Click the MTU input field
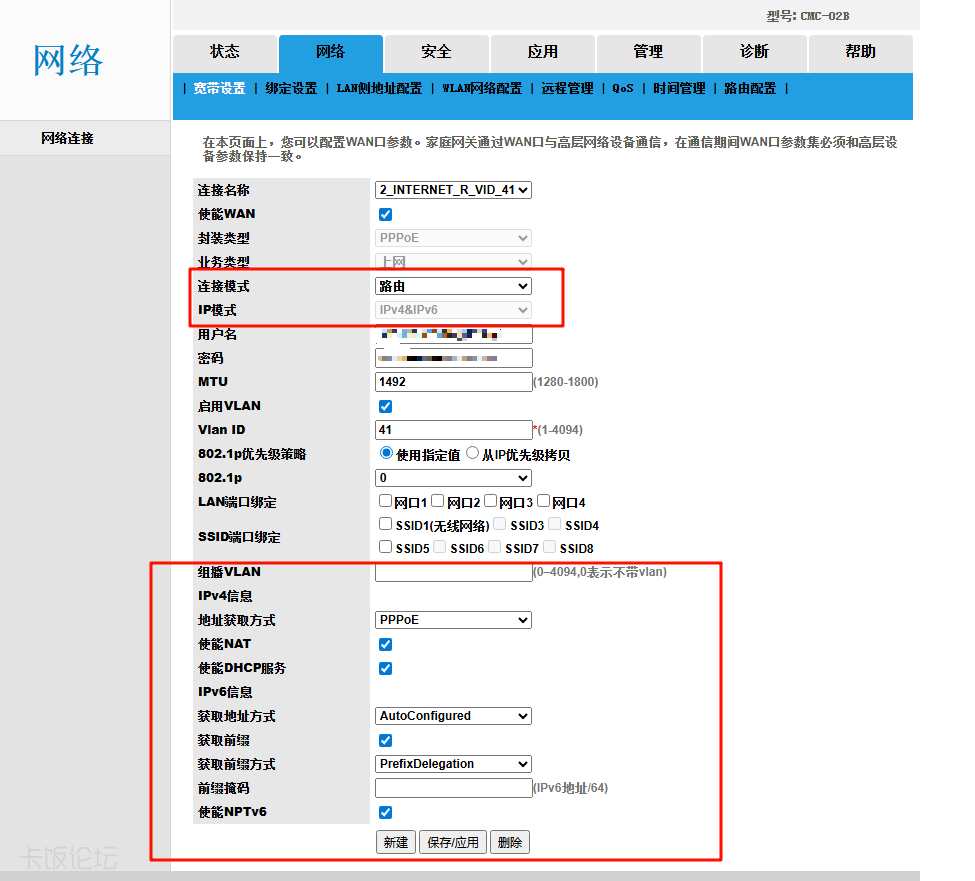The width and height of the screenshot is (975, 881). pos(453,382)
